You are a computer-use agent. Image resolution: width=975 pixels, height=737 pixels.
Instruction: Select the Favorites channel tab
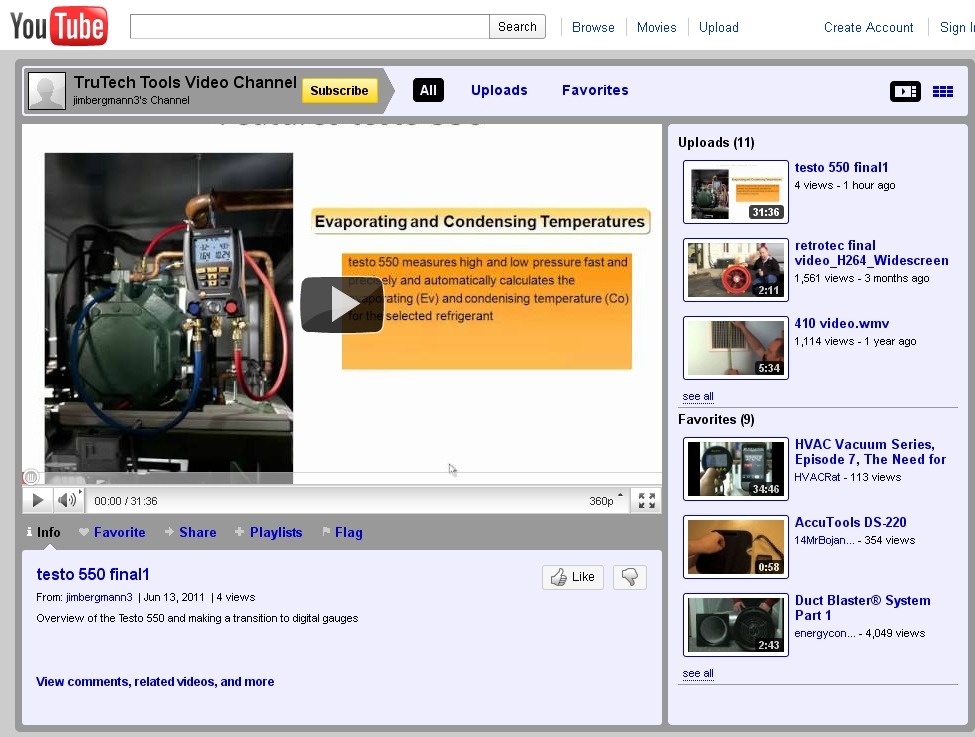595,90
